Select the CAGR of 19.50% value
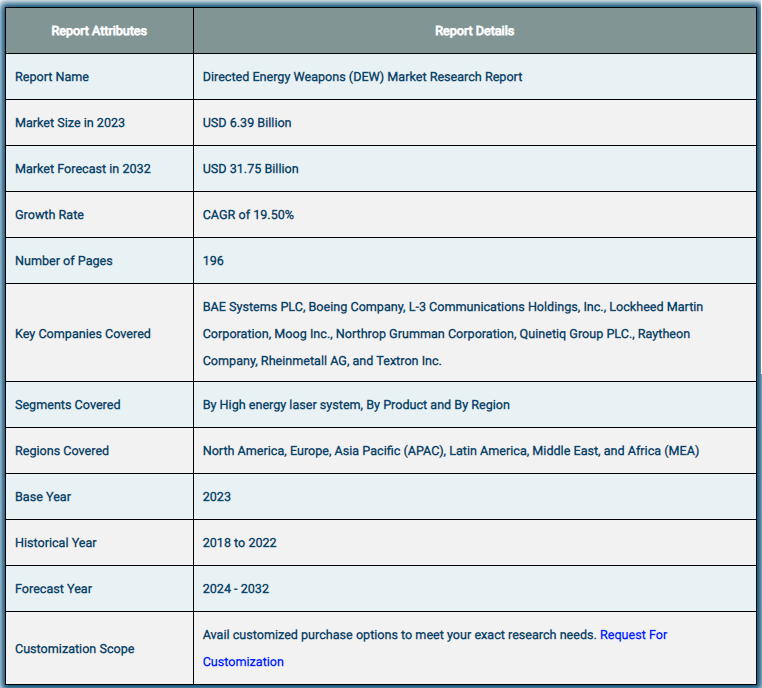This screenshot has height=688, width=762. pos(248,215)
